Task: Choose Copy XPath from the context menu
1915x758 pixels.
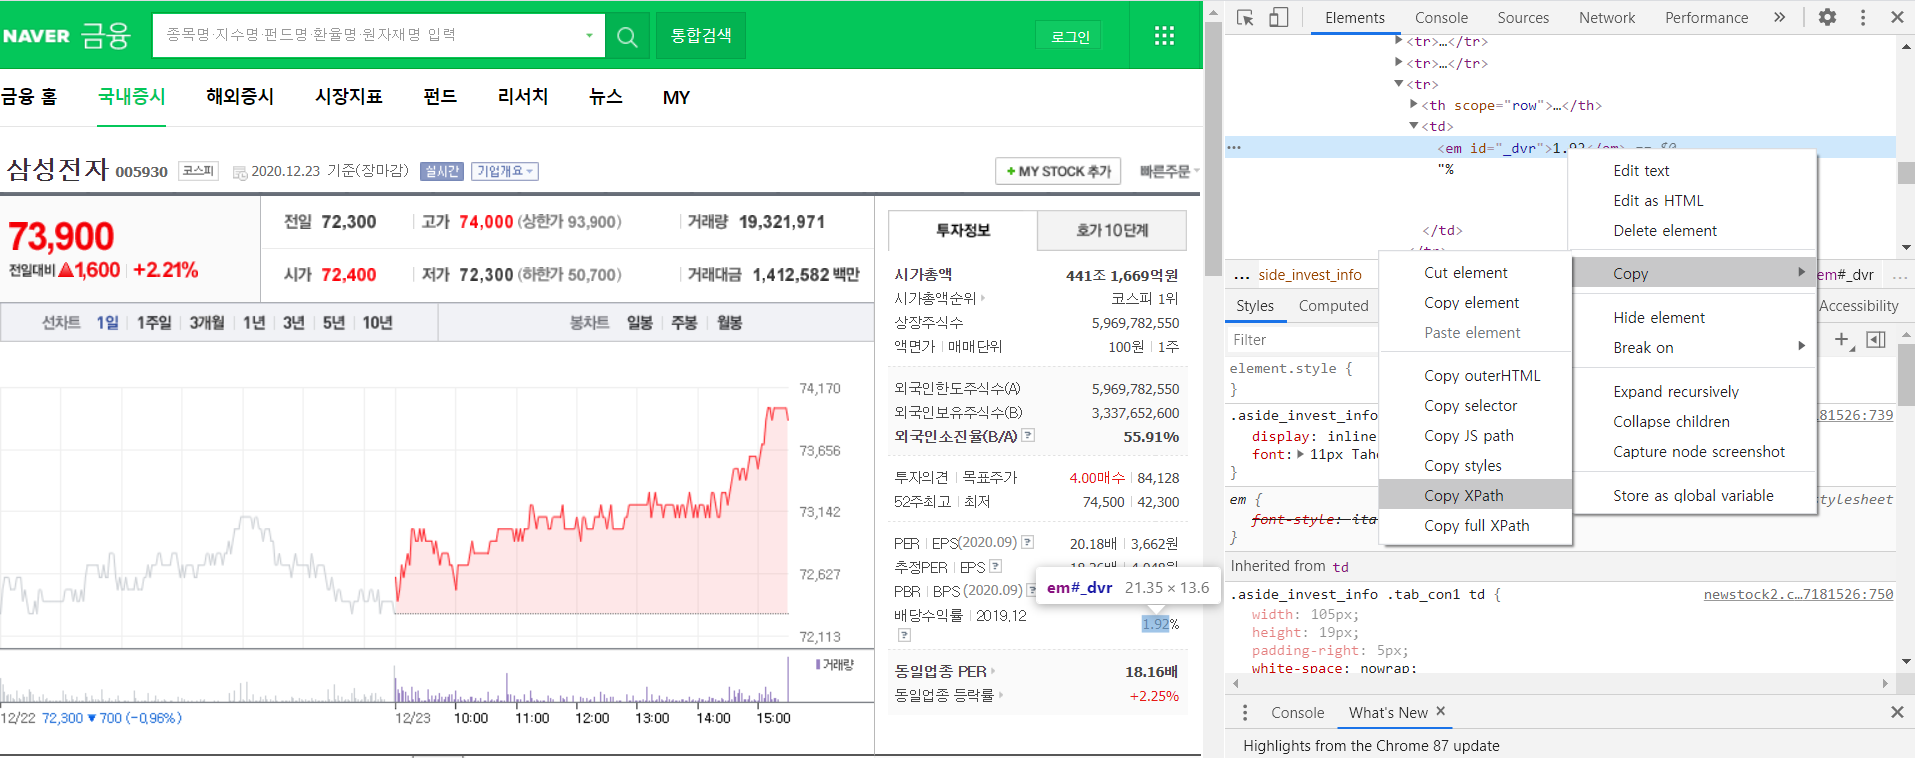Action: click(1476, 495)
